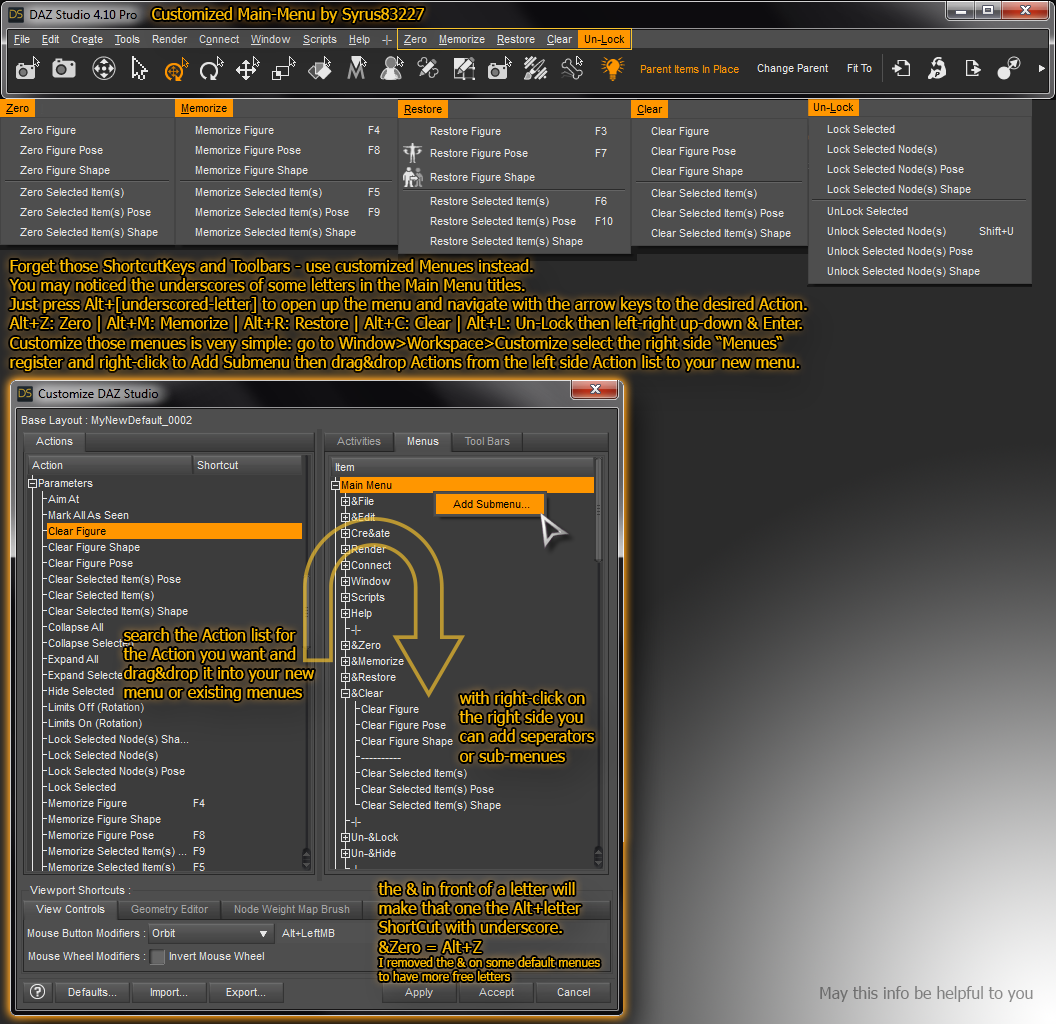Select the orange Universal tool icon
This screenshot has width=1056, height=1024.
click(176, 69)
